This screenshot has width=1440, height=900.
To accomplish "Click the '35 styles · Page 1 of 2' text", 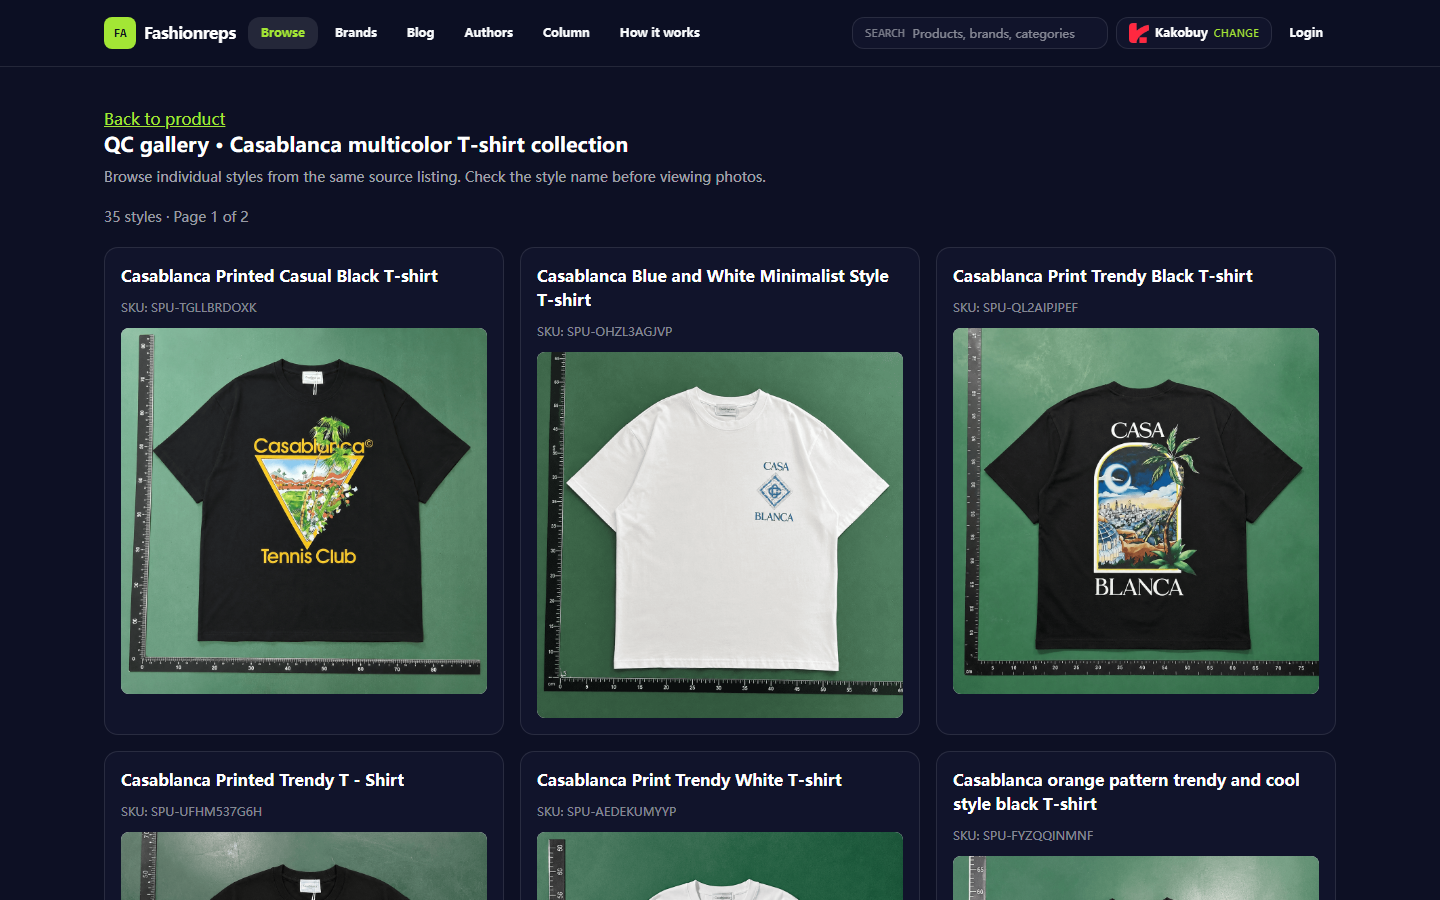I will (x=176, y=217).
